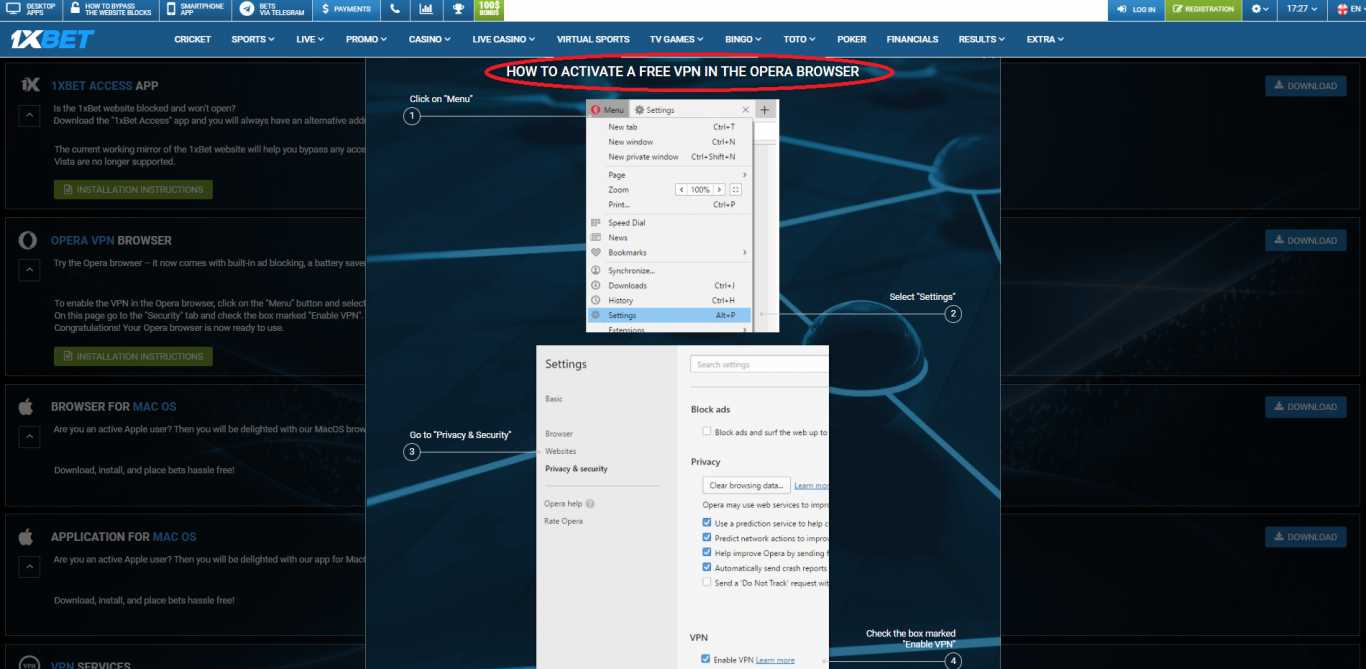Image resolution: width=1366 pixels, height=669 pixels.
Task: Expand the Toto menu
Action: click(x=798, y=39)
